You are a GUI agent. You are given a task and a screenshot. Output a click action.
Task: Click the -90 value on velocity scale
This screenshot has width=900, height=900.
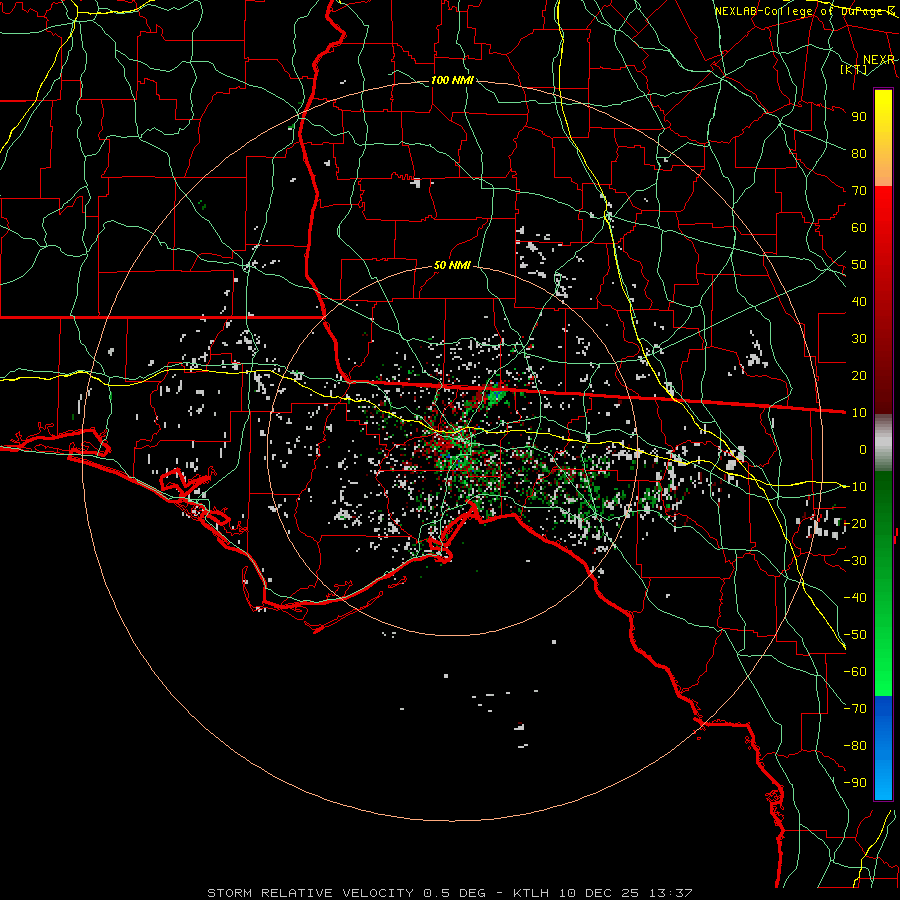[855, 783]
